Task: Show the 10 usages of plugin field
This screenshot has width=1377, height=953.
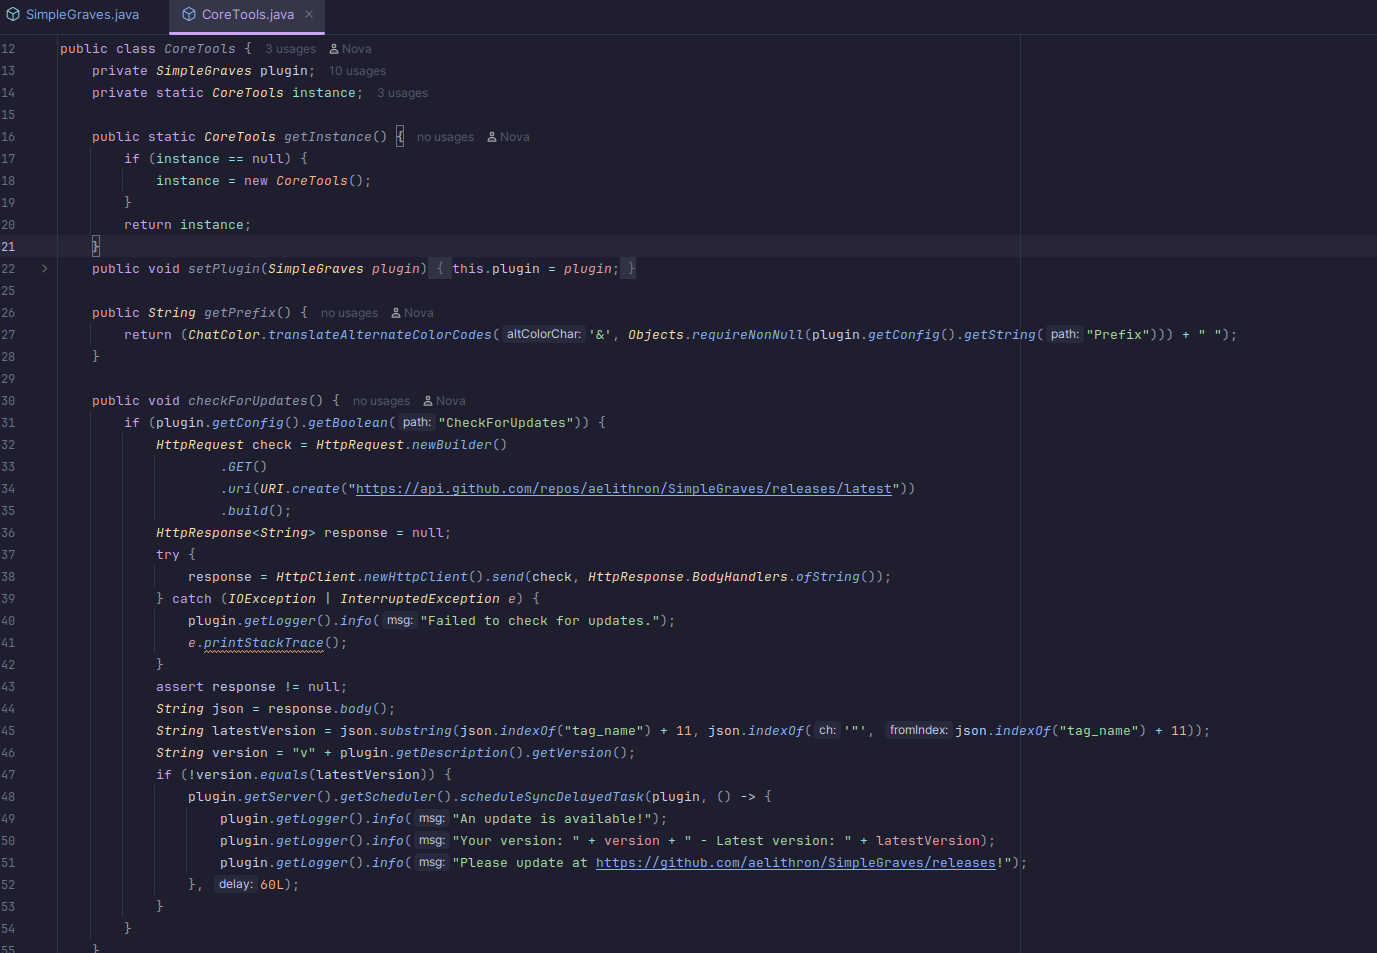Action: click(x=357, y=71)
